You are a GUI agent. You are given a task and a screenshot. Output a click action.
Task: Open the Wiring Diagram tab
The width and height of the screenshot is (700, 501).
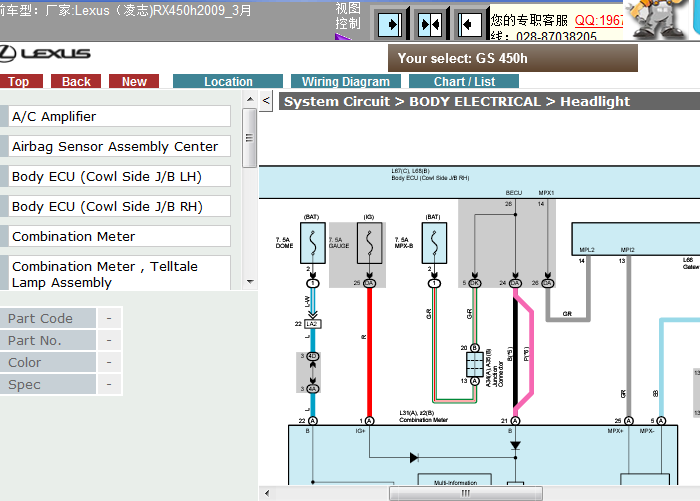pos(346,81)
